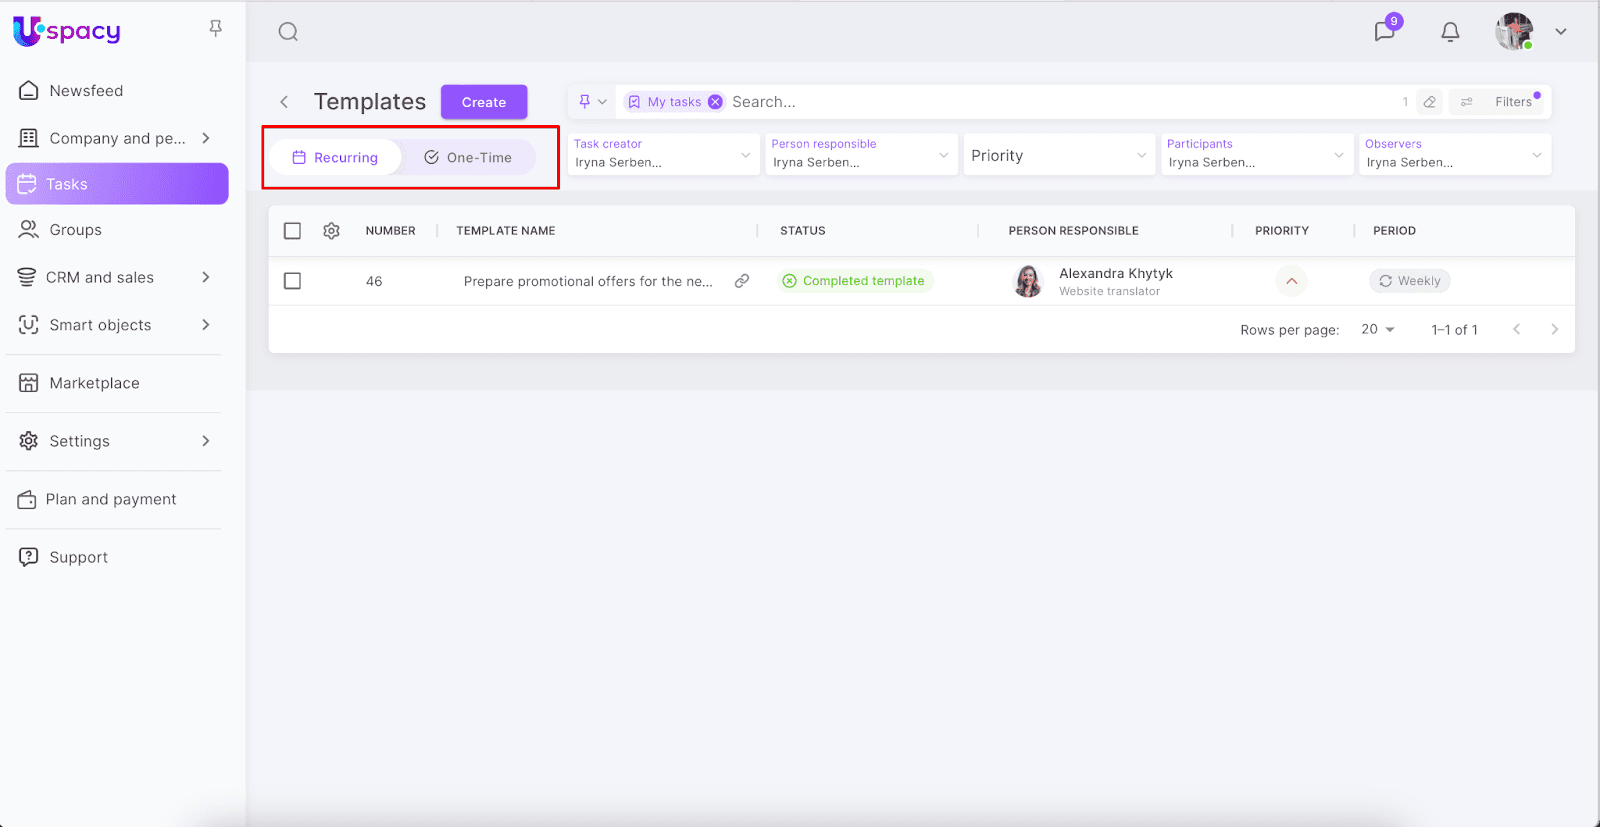
Task: Click the back arrow beside Templates
Action: pos(285,102)
